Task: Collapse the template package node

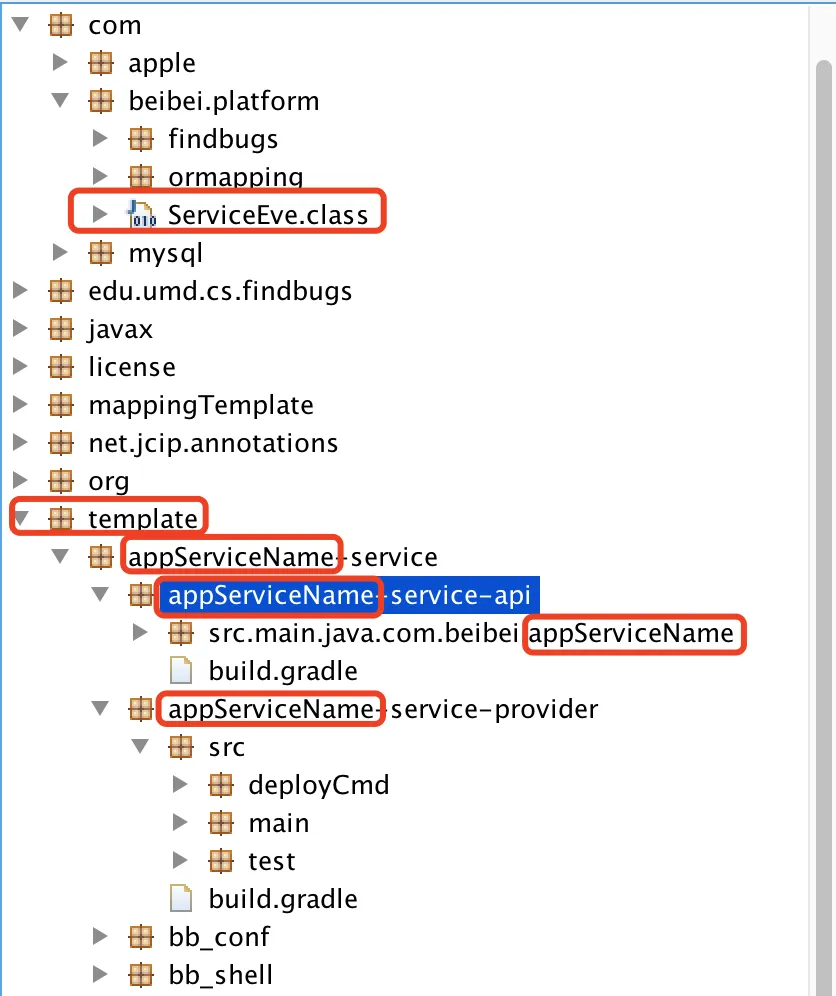Action: point(20,518)
